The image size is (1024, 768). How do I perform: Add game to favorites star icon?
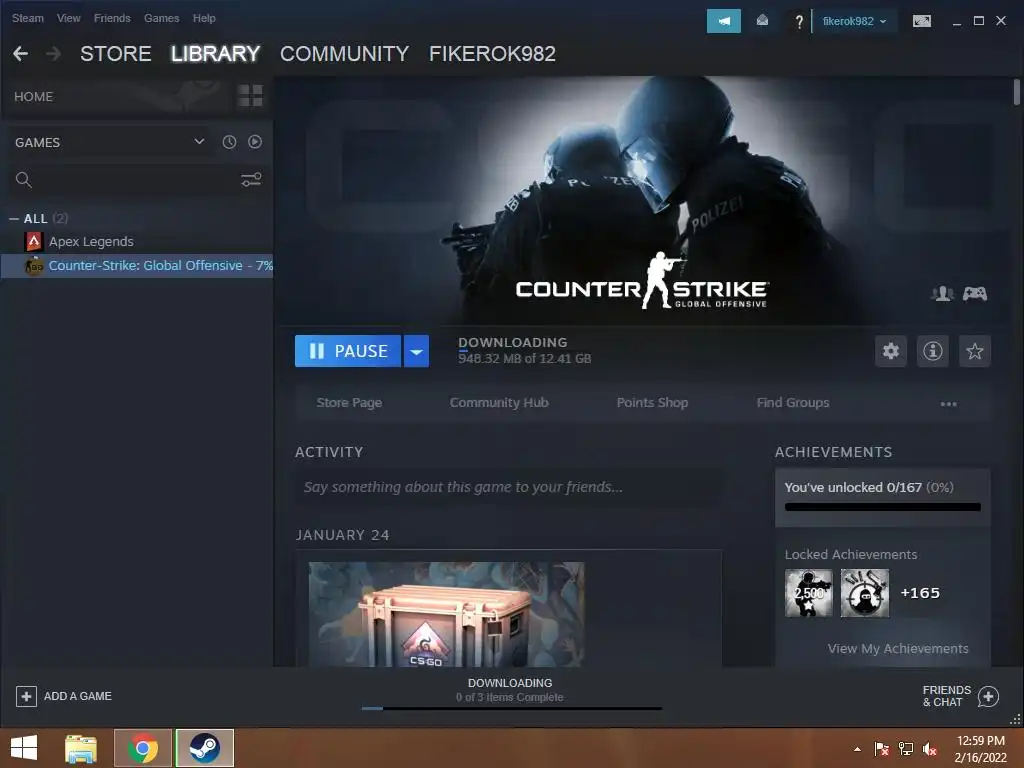pyautogui.click(x=974, y=351)
